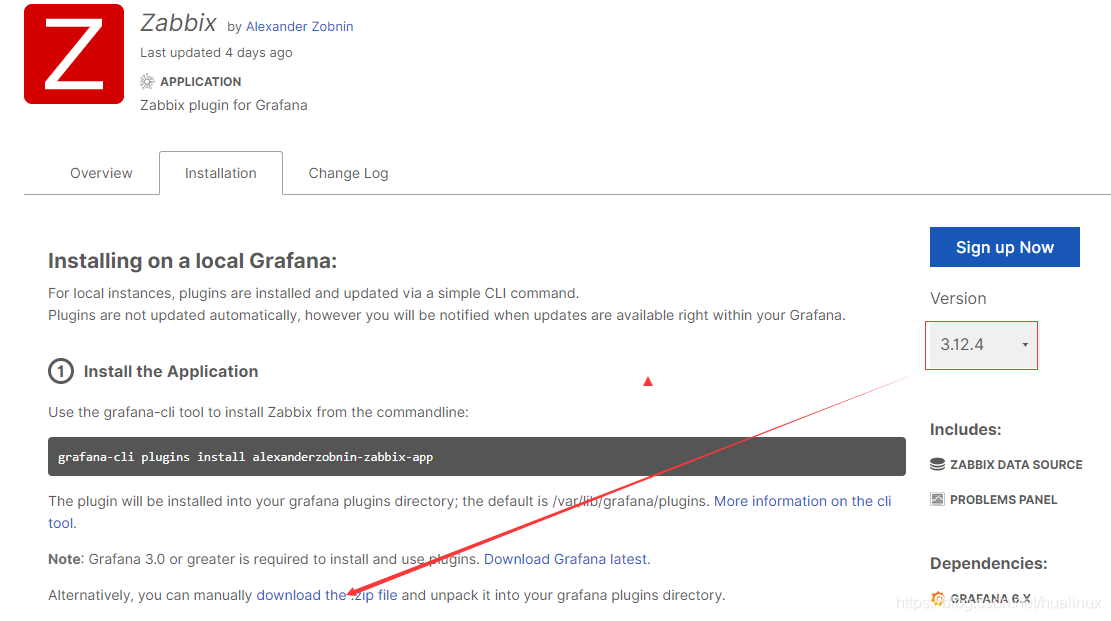This screenshot has height=621, width=1111.
Task: Select the Installation tab
Action: click(x=220, y=173)
